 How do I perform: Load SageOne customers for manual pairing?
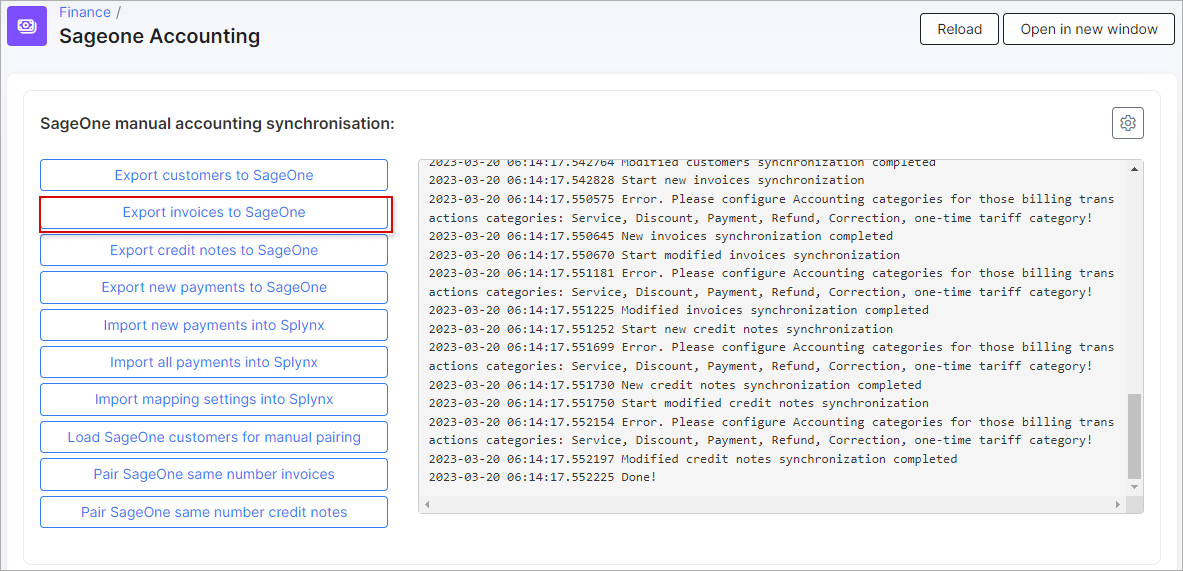[x=214, y=437]
